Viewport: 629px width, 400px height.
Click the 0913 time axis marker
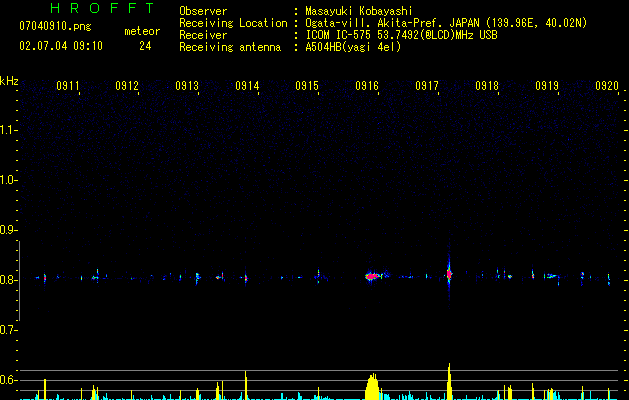187,86
